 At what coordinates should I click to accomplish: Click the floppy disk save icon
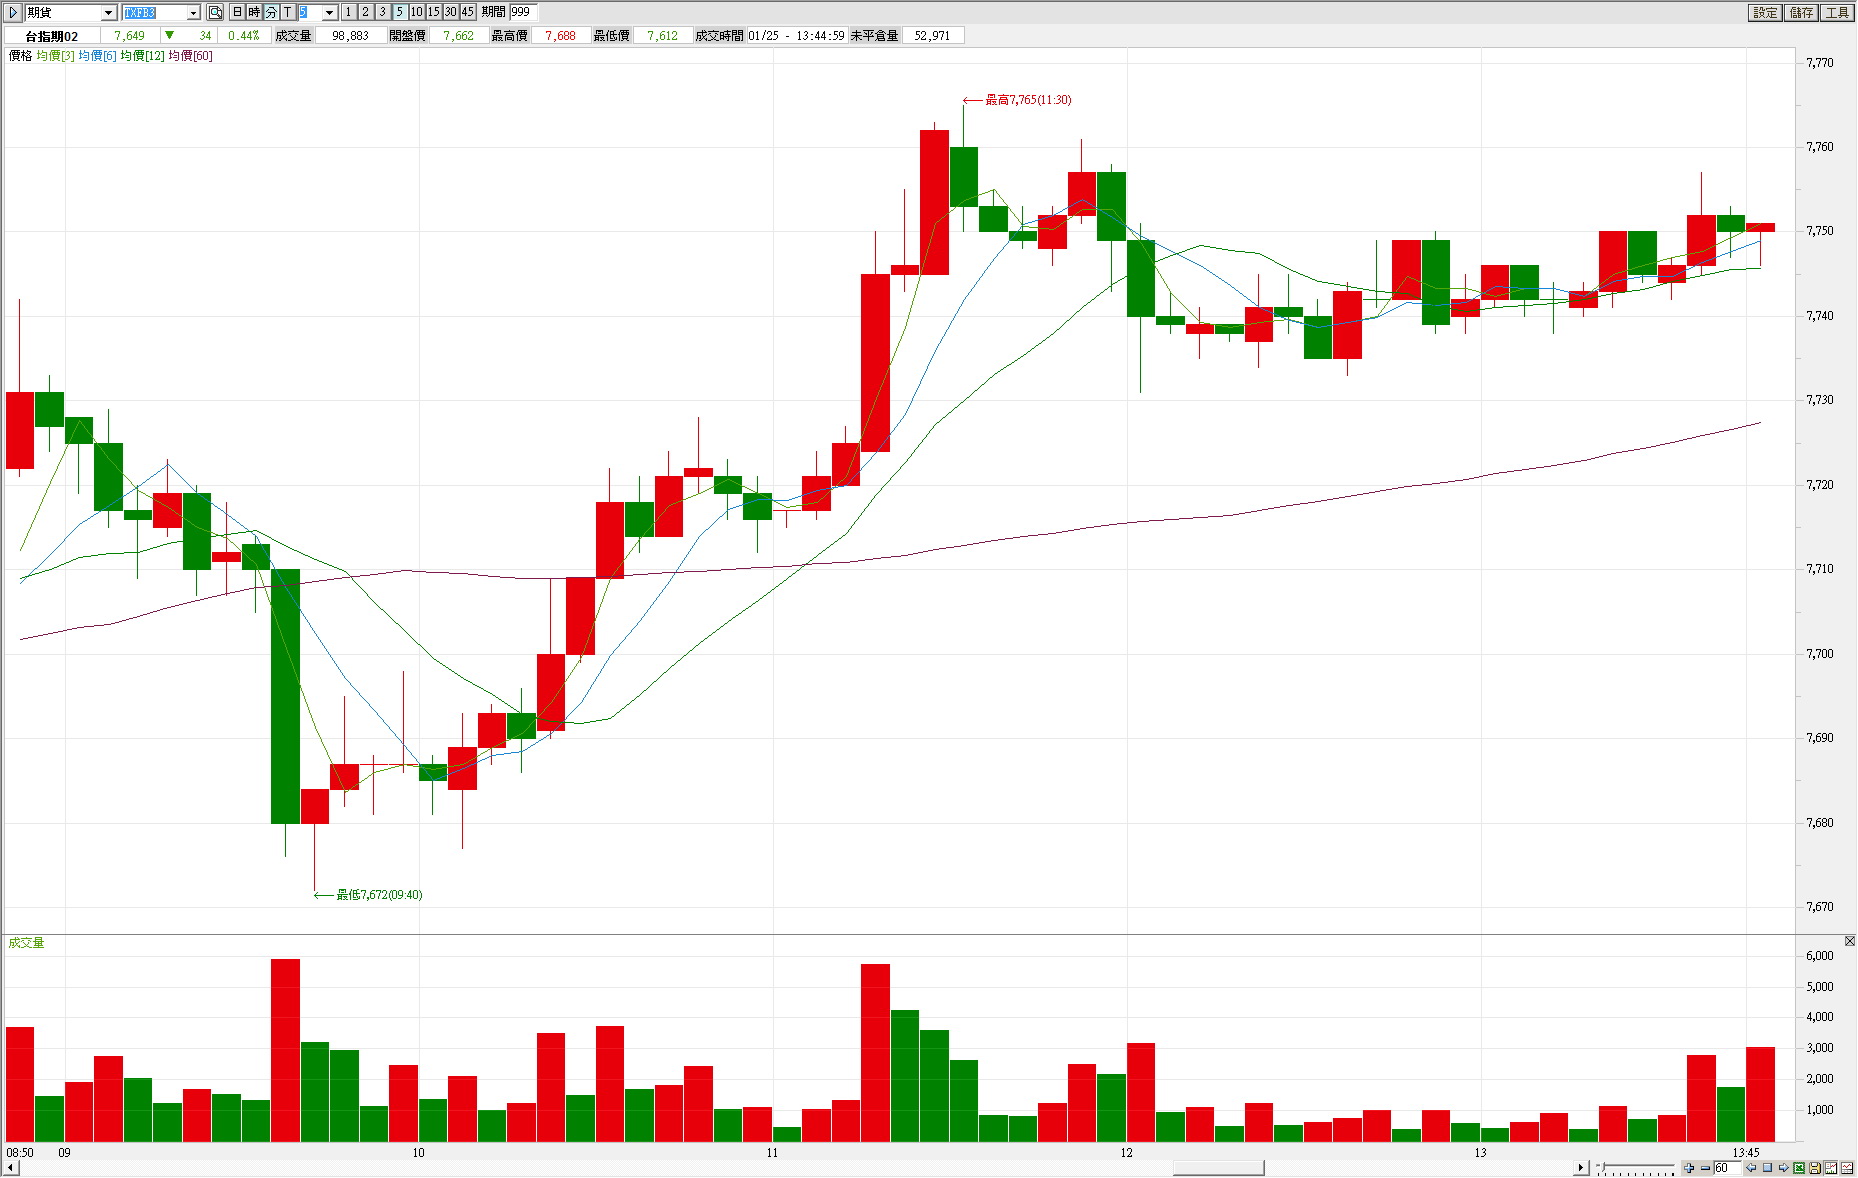tap(1815, 1168)
